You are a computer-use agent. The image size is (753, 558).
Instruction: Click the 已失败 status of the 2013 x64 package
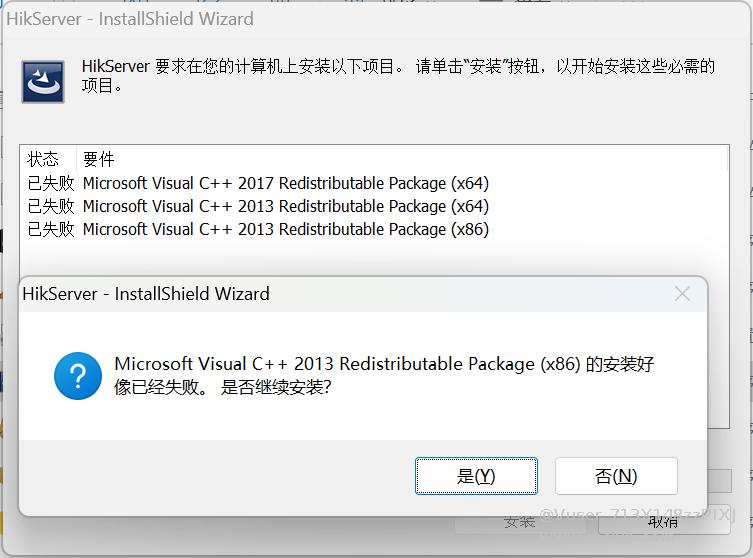(x=51, y=206)
